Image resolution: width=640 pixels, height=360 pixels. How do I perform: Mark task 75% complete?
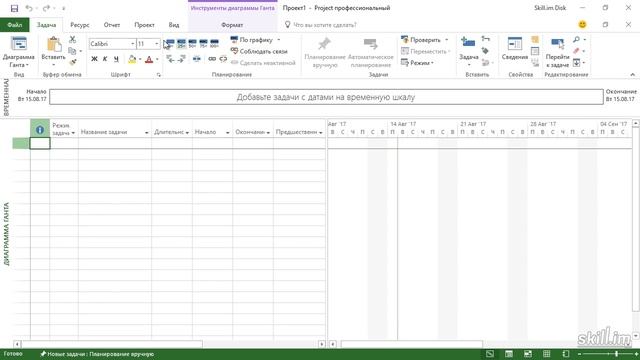[x=203, y=43]
